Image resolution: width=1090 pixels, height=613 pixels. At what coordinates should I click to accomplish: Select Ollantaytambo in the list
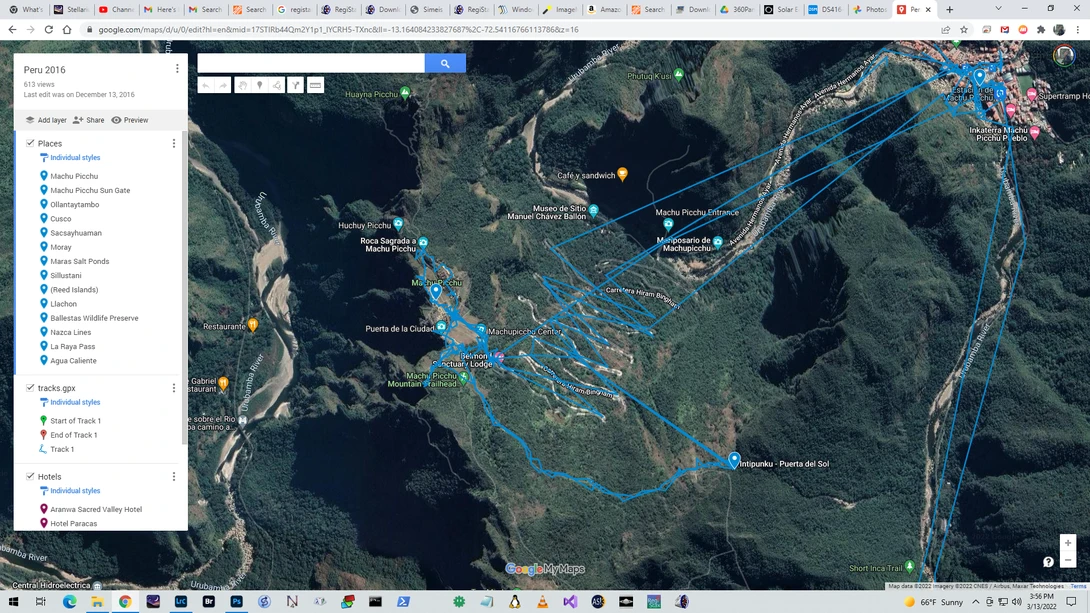(x=74, y=205)
